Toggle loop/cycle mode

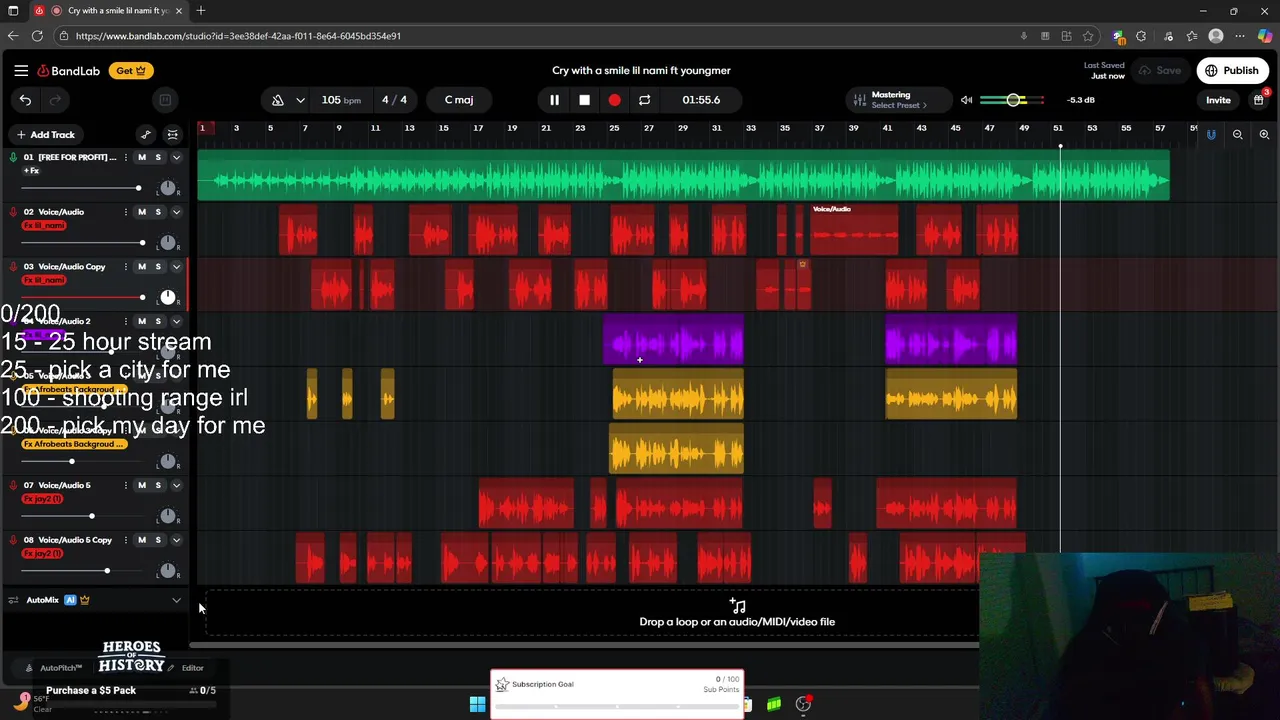point(645,100)
